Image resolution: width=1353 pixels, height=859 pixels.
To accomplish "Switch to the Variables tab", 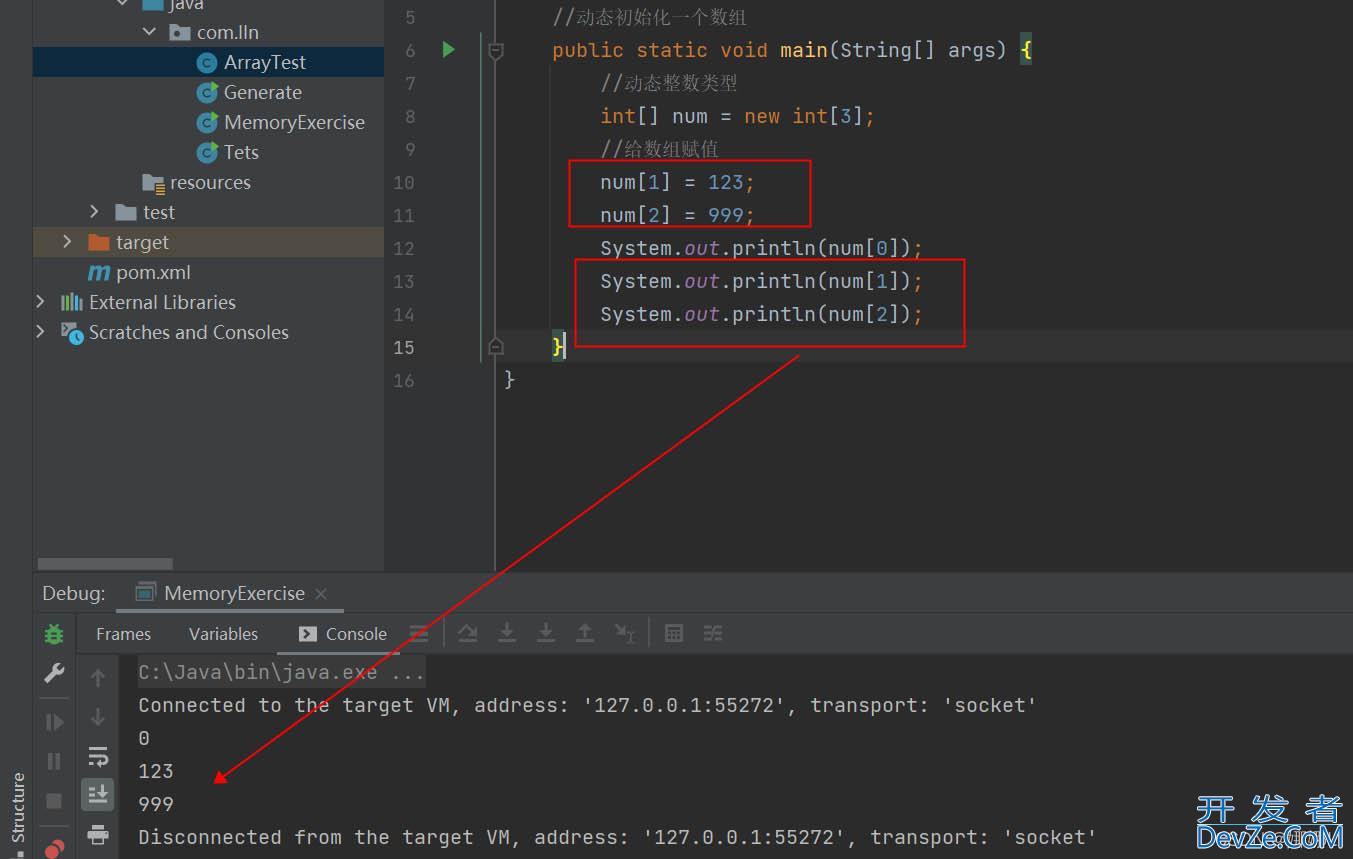I will coord(223,634).
